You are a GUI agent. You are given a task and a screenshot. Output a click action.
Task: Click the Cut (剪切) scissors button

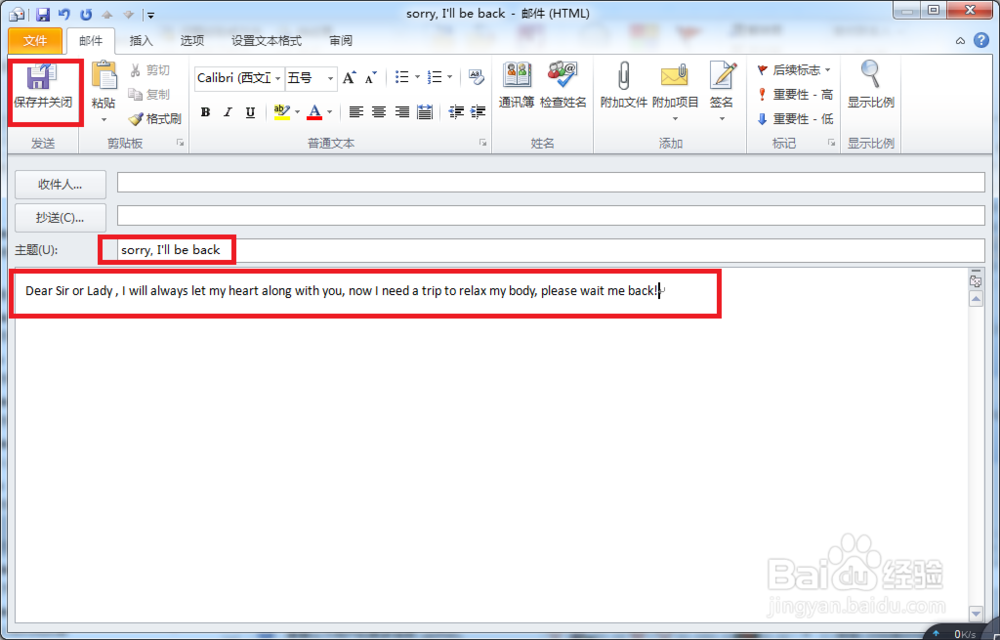150,70
